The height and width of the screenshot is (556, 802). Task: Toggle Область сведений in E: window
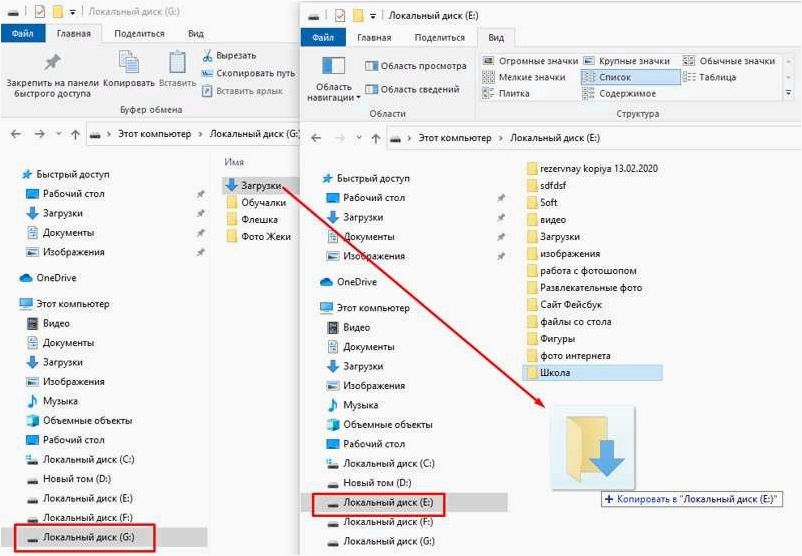point(412,90)
